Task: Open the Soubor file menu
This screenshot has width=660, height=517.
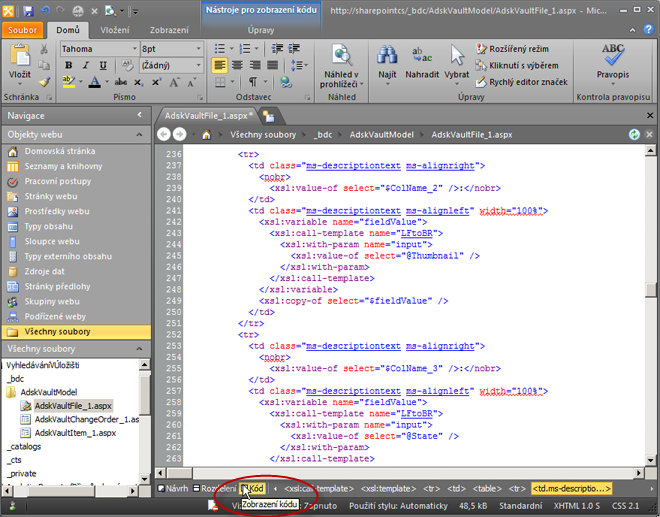Action: (22, 30)
